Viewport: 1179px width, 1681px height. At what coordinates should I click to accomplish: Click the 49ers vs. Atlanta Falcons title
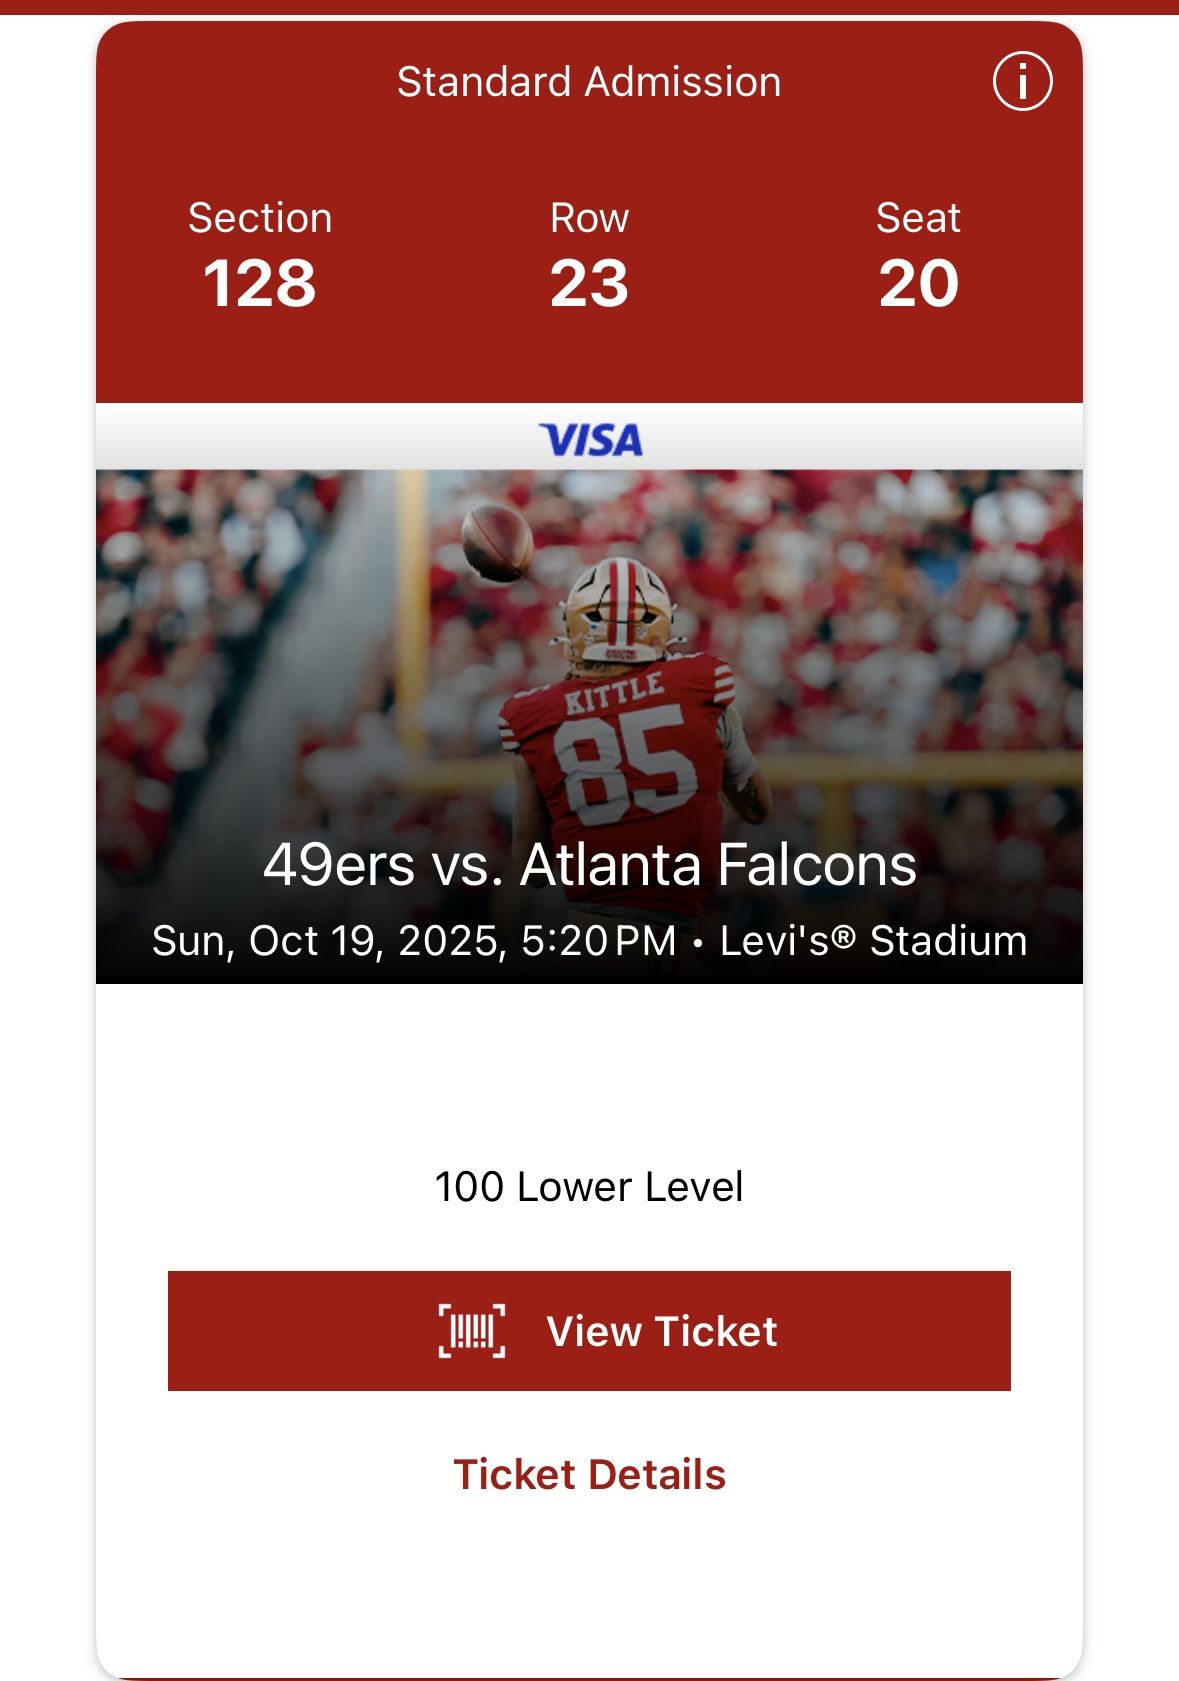pyautogui.click(x=589, y=865)
